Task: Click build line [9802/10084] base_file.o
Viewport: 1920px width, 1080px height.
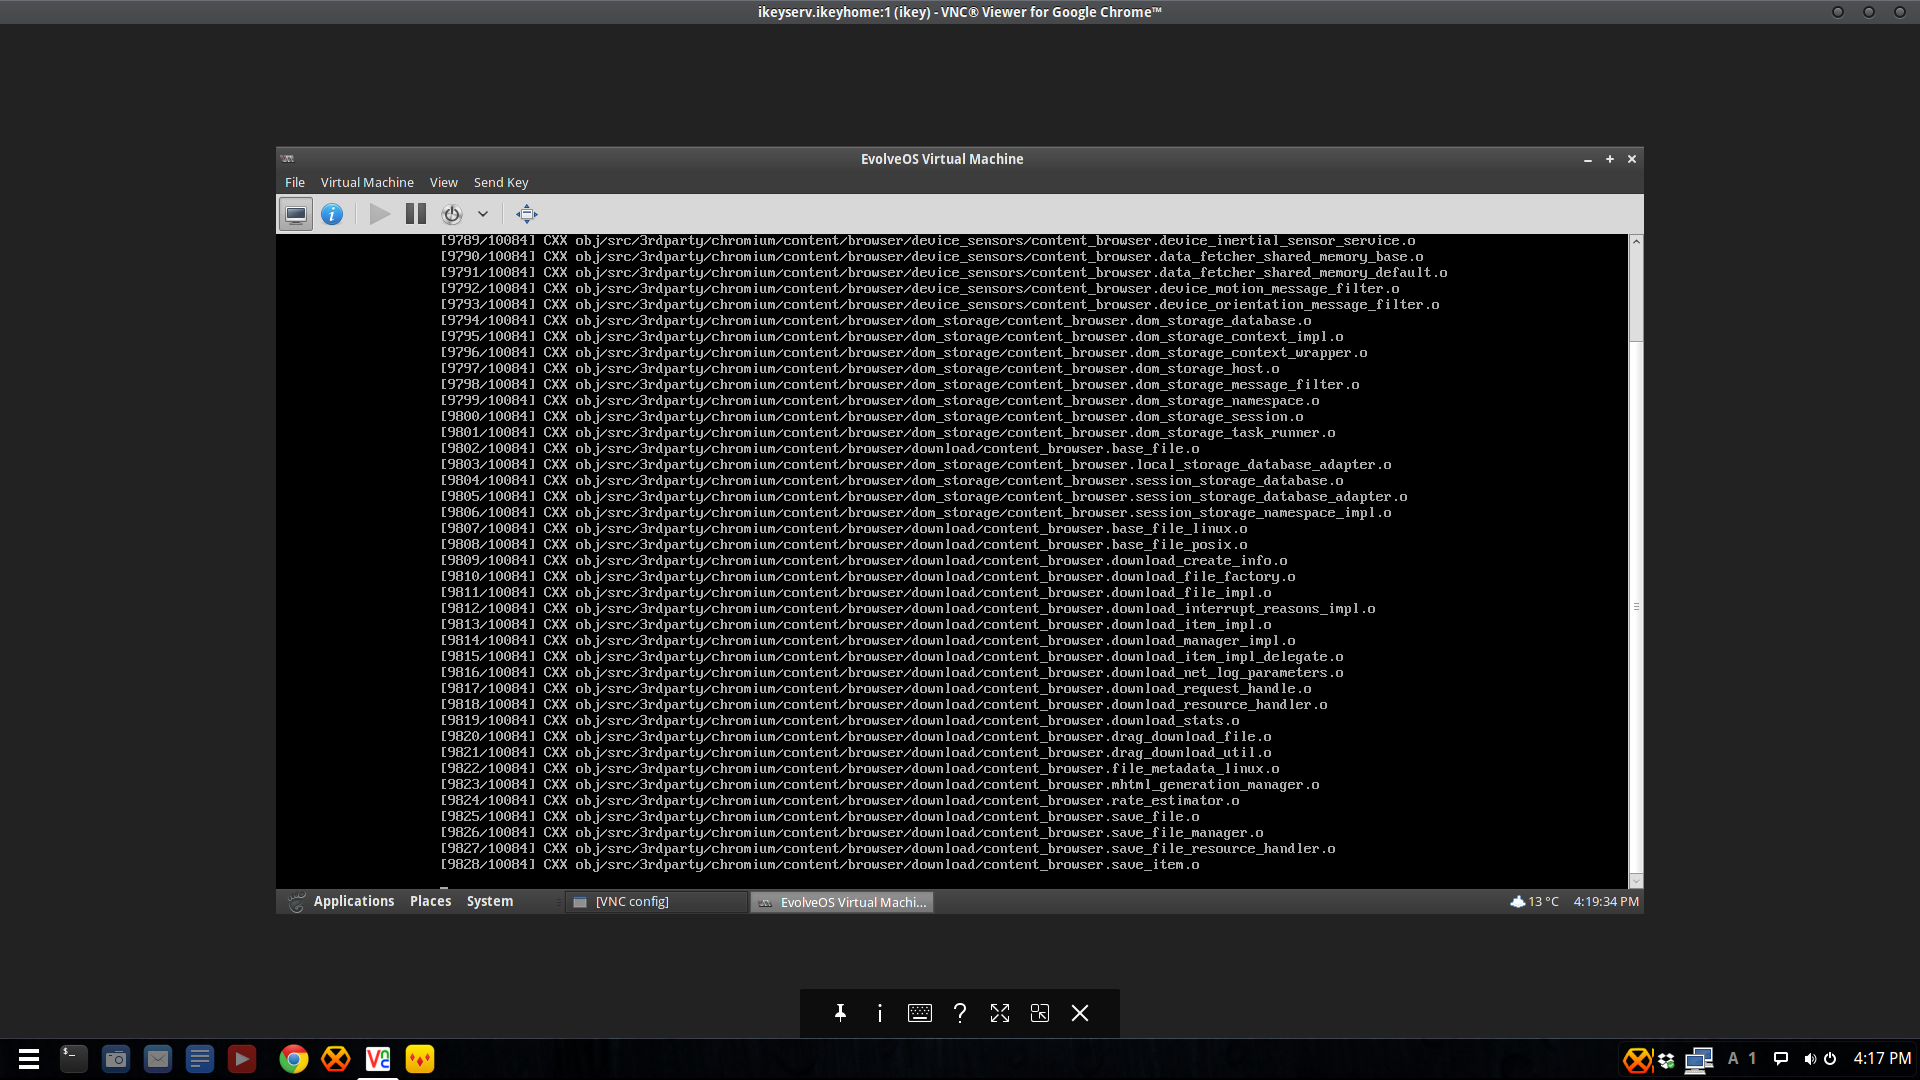Action: pos(820,449)
